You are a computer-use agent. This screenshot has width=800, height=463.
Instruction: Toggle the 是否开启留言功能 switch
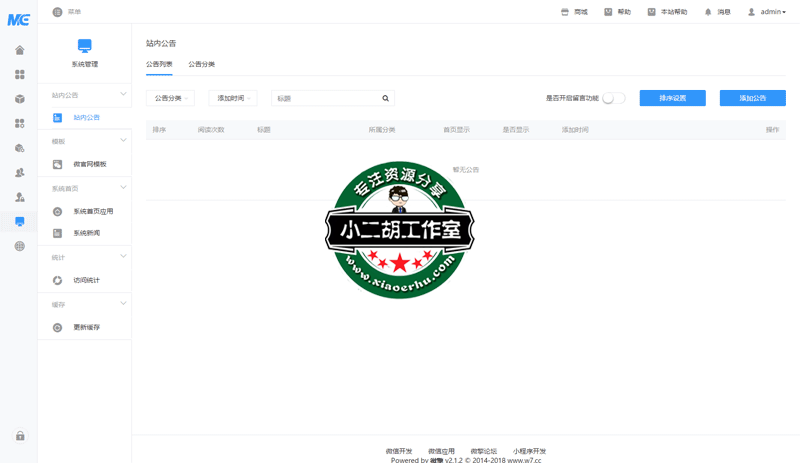614,98
